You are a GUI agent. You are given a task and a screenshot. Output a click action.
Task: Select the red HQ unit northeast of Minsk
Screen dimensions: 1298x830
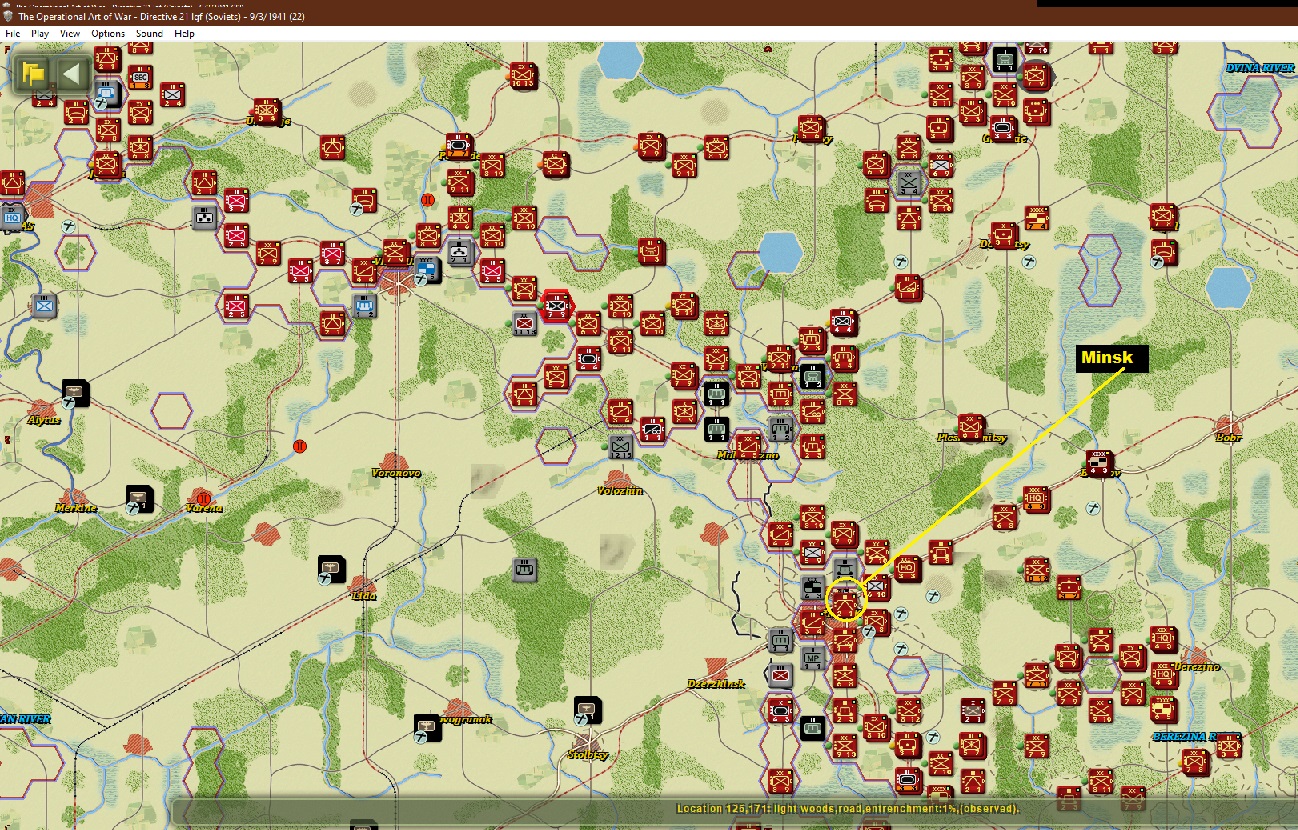(908, 568)
